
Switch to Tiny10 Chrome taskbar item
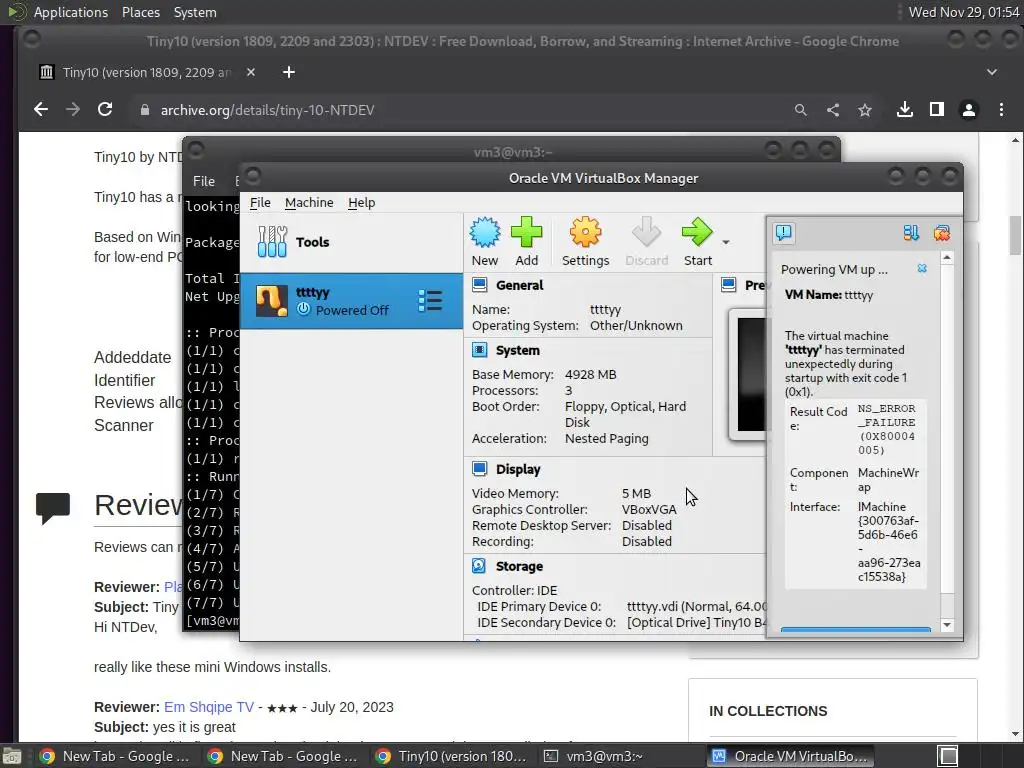[452, 756]
